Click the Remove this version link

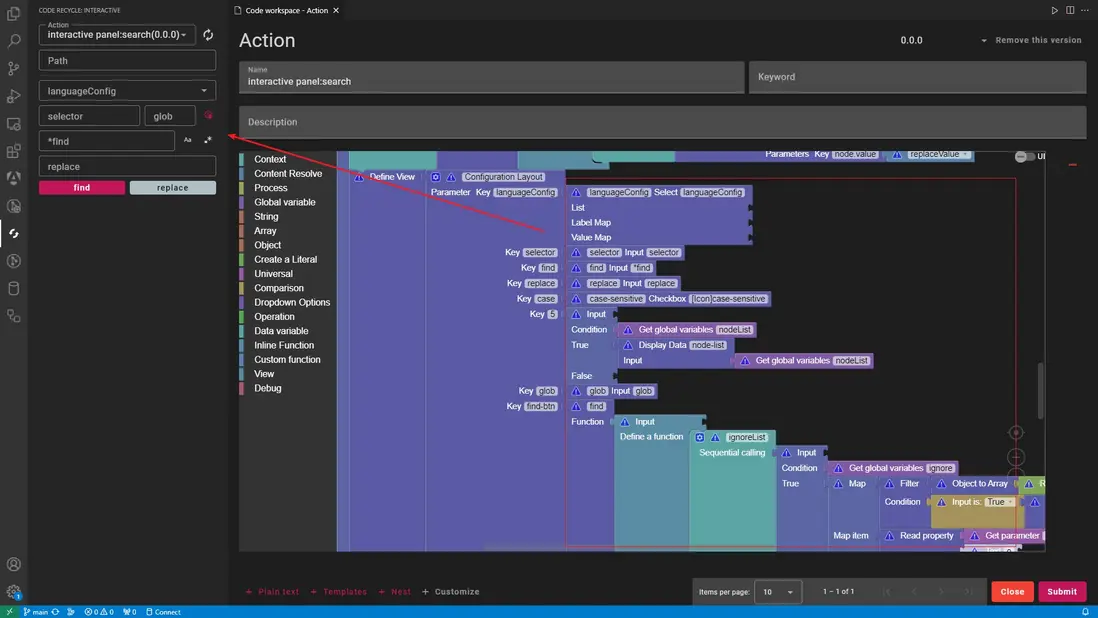click(x=1039, y=40)
